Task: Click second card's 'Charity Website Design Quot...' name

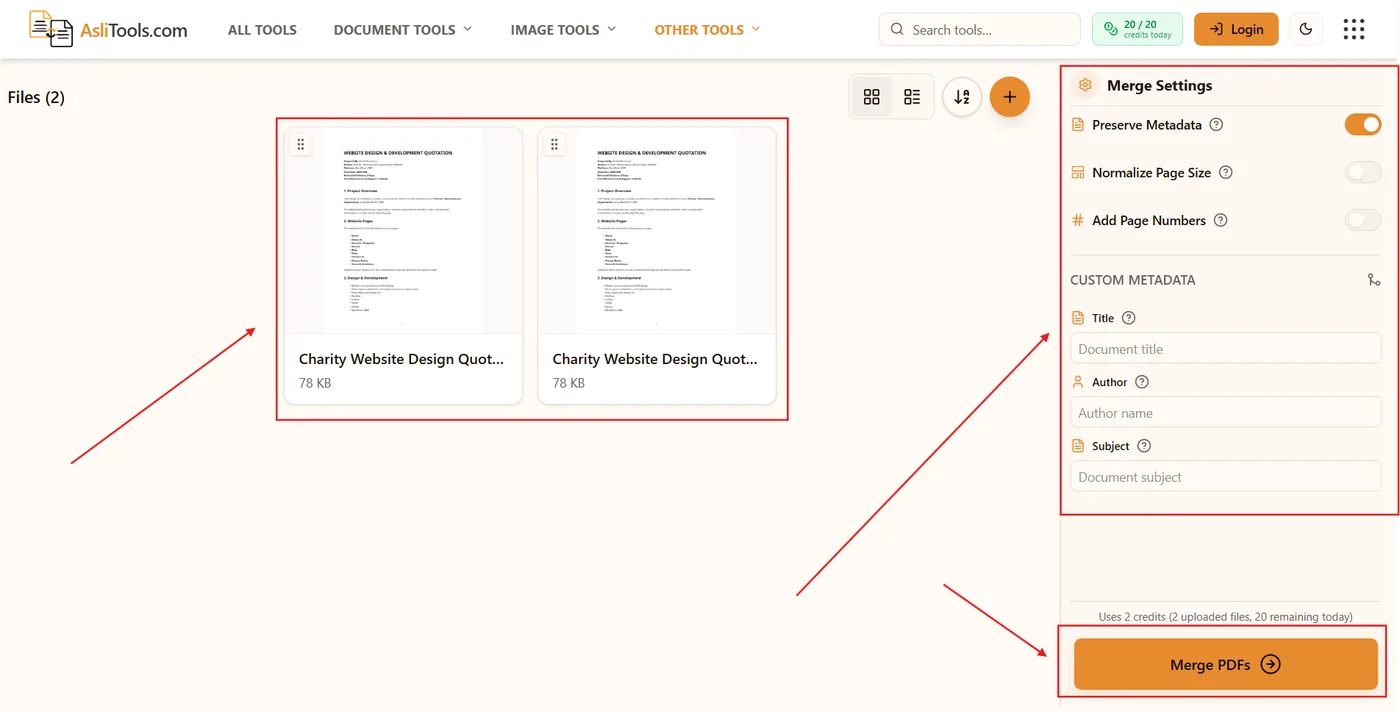Action: (654, 359)
